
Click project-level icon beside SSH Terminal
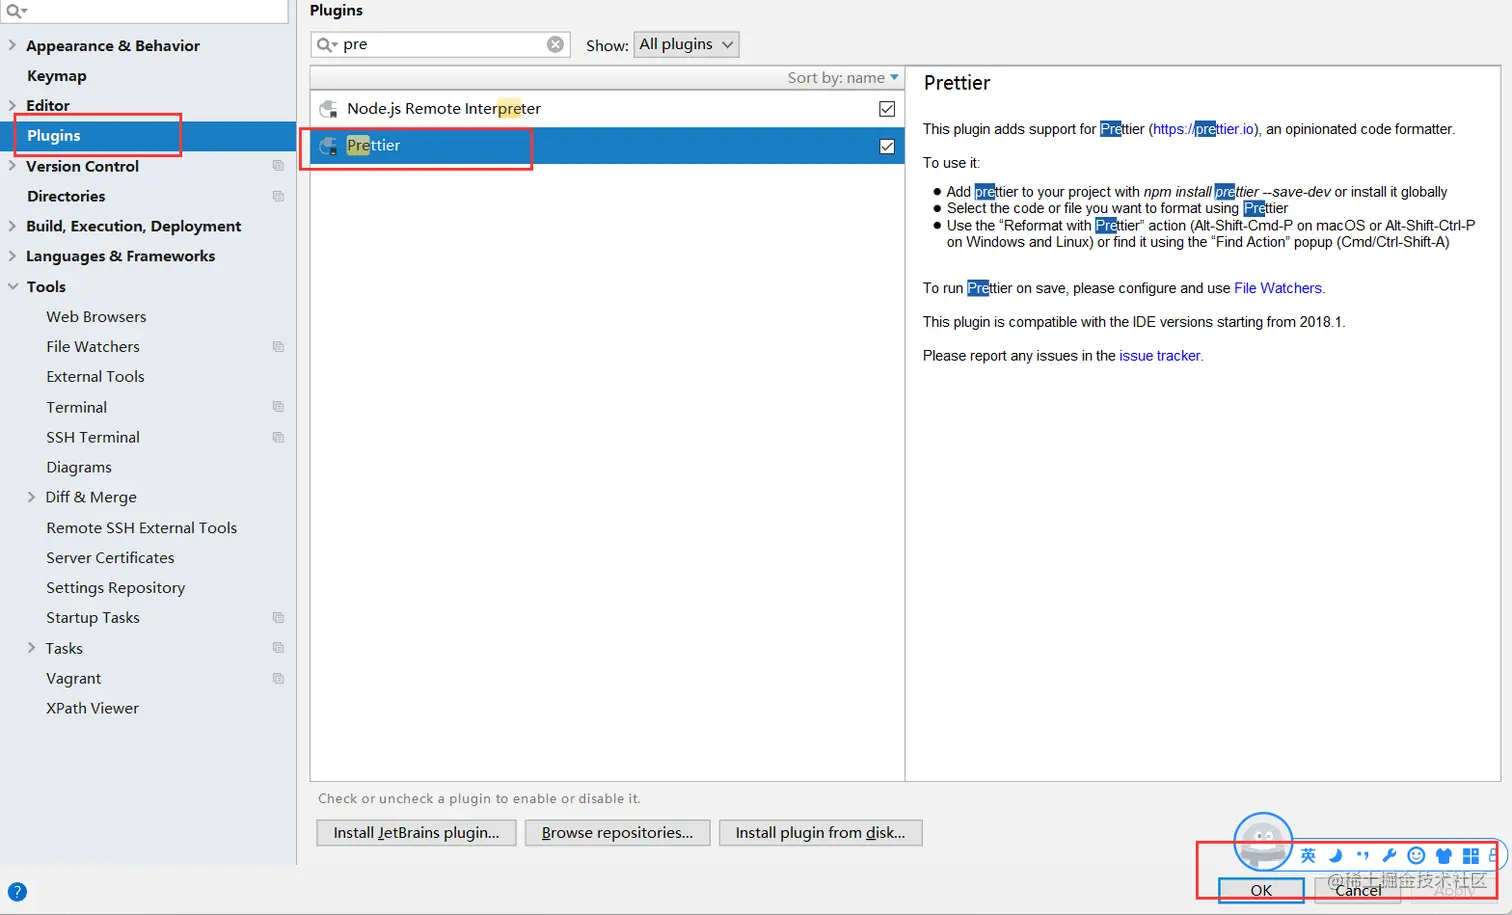(x=278, y=437)
